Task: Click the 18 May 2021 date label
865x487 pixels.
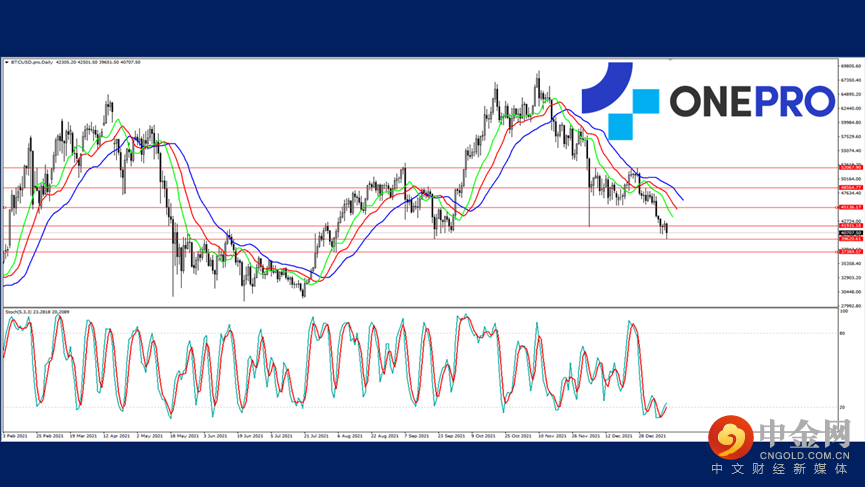Action: pos(184,436)
